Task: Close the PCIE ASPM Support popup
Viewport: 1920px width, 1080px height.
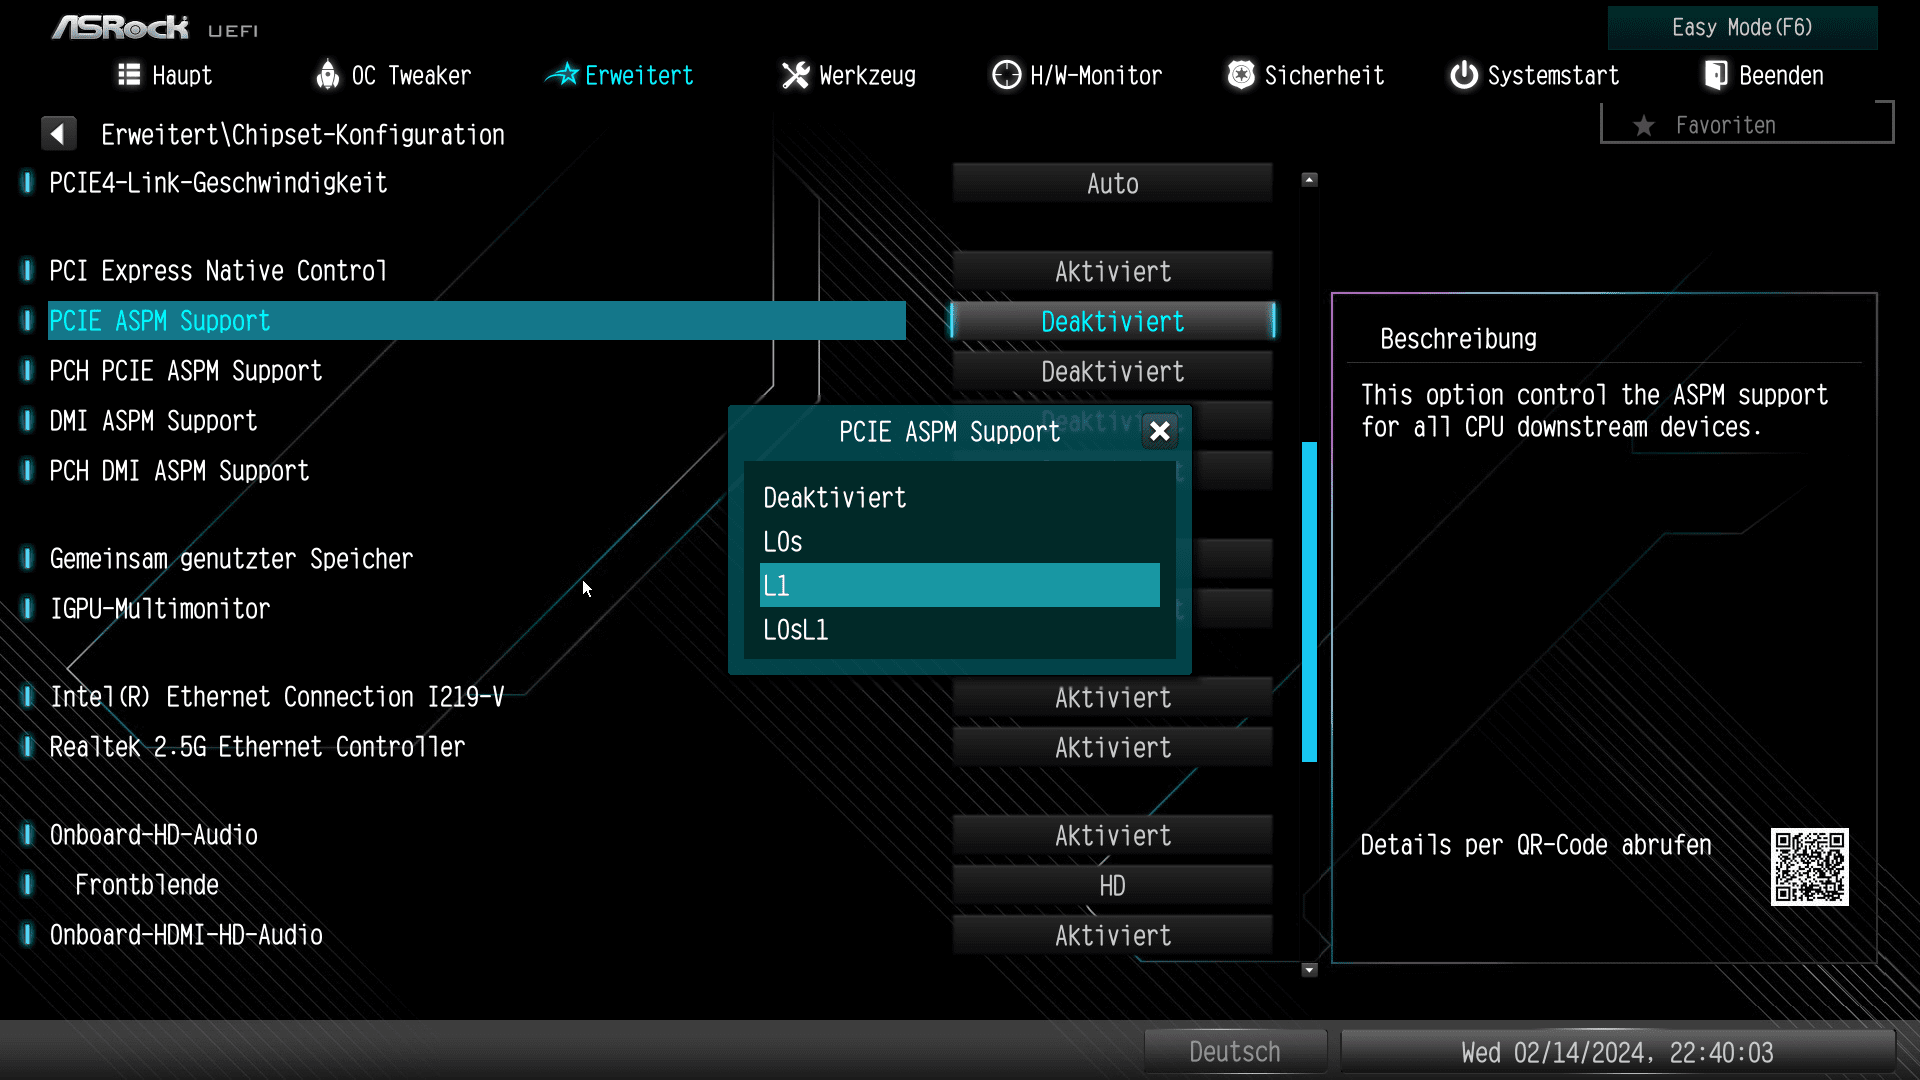Action: pyautogui.click(x=1160, y=431)
